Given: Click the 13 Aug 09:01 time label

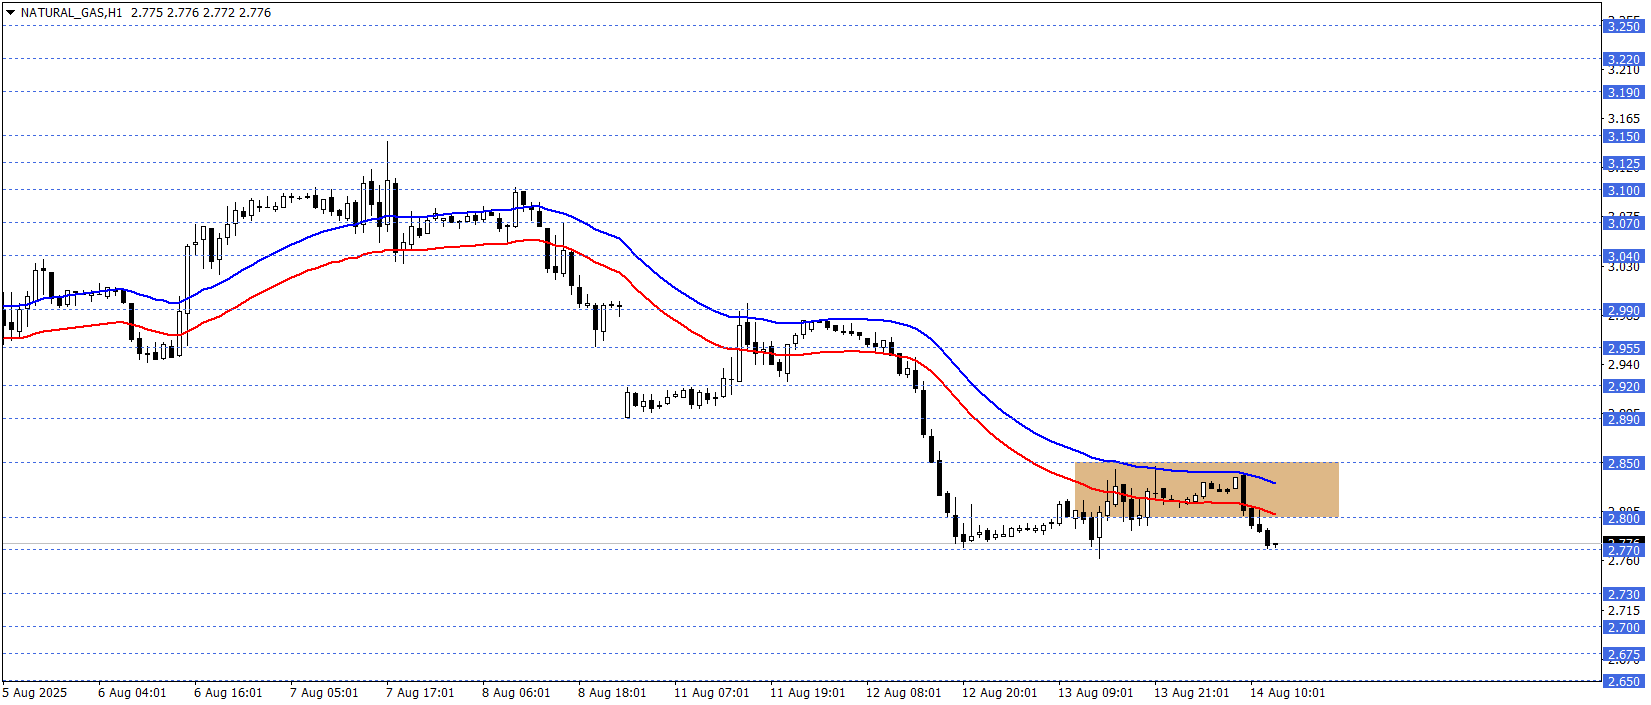Looking at the screenshot, I should pos(1095,693).
